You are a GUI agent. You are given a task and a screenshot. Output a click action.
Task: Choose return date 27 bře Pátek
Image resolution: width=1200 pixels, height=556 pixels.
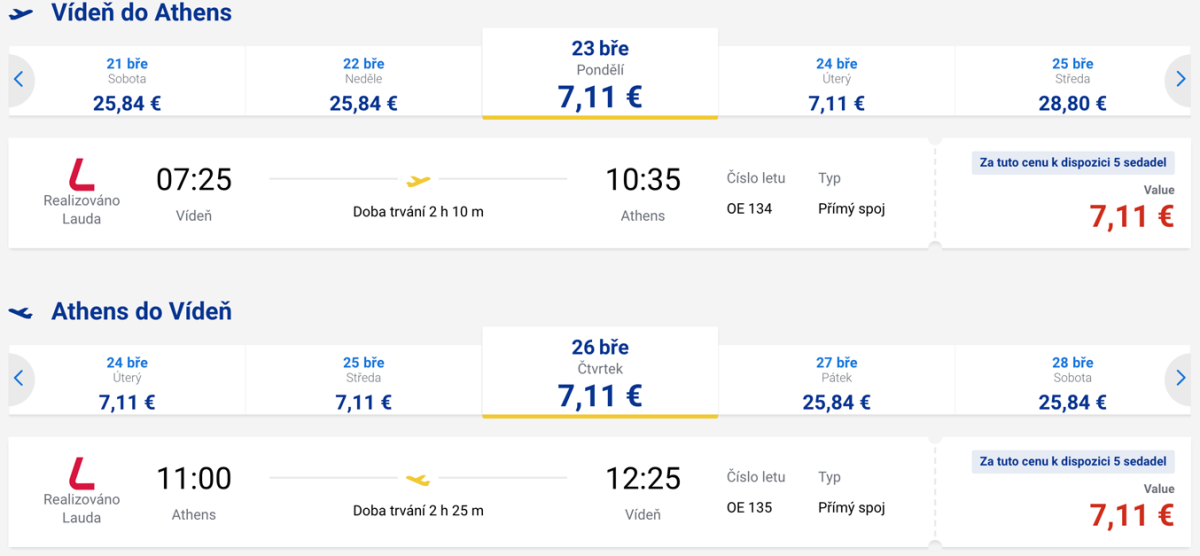pyautogui.click(x=836, y=382)
